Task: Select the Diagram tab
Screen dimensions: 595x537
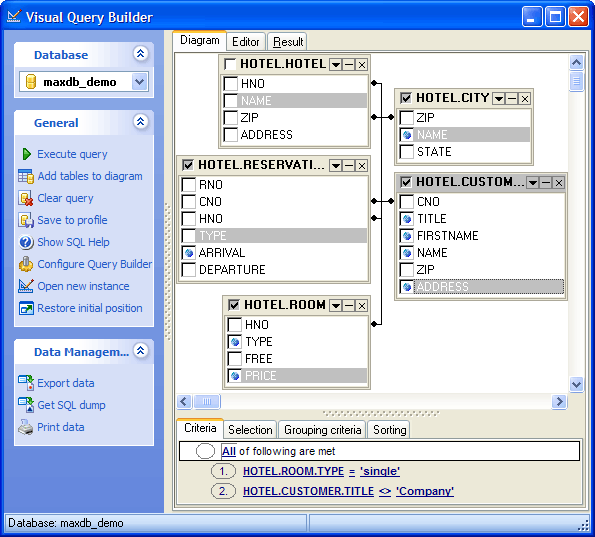Action: tap(200, 40)
